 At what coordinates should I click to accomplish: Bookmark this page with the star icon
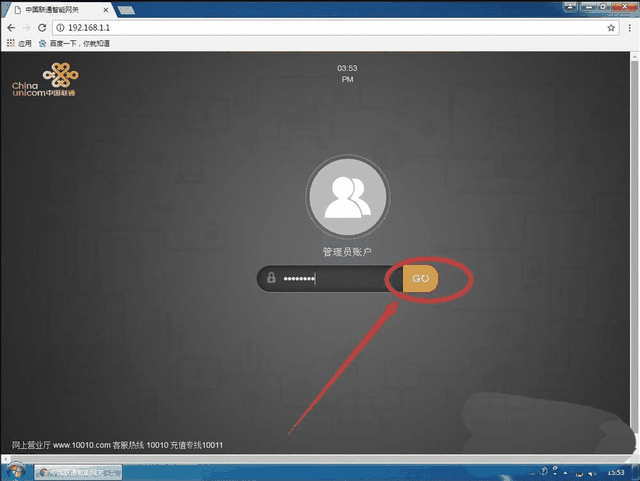(x=611, y=28)
